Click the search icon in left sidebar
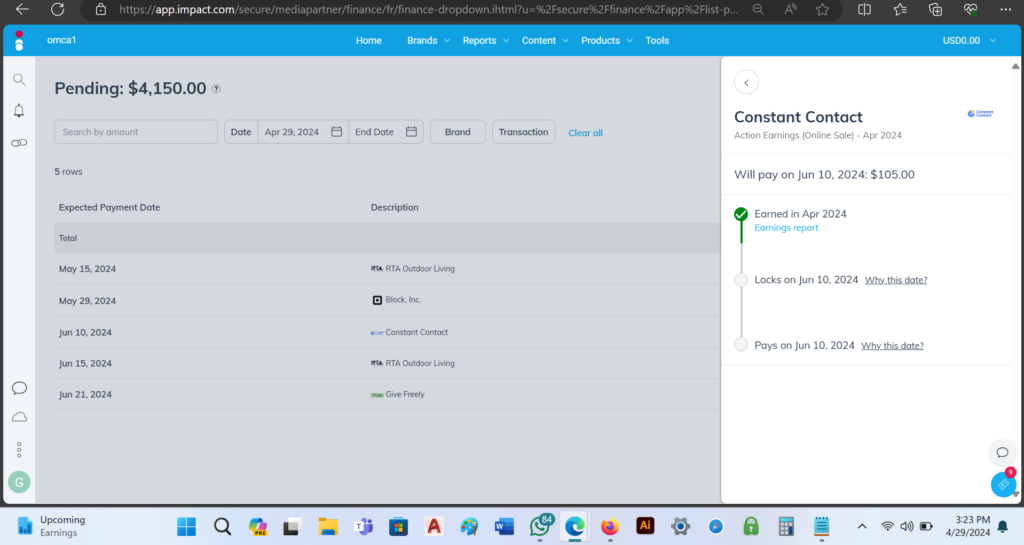1024x545 pixels. [x=19, y=80]
